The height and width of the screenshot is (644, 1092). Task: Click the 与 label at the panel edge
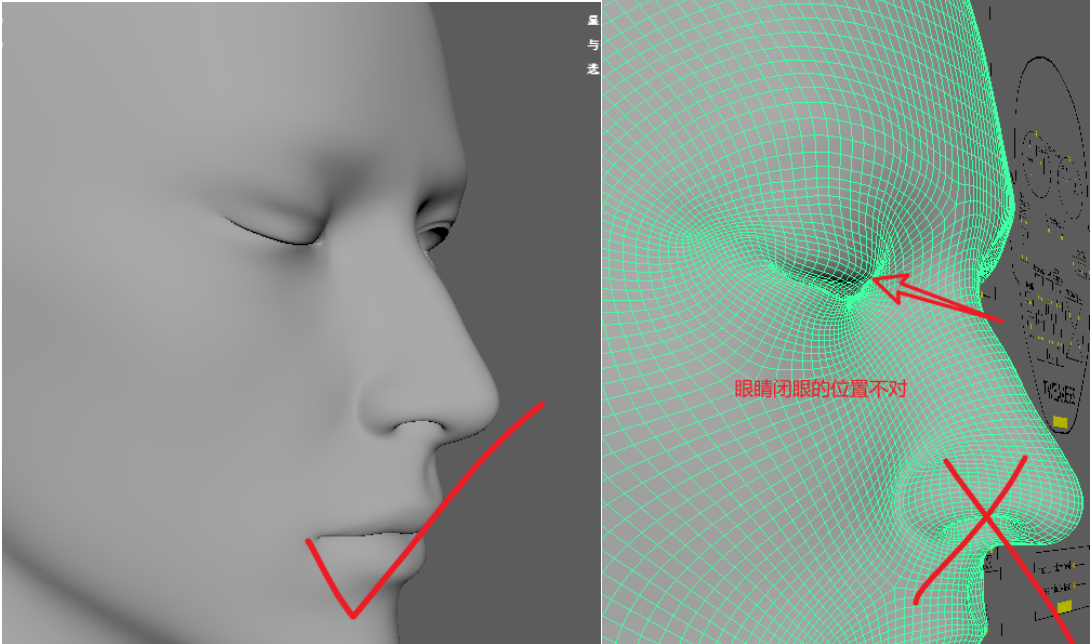pos(592,44)
